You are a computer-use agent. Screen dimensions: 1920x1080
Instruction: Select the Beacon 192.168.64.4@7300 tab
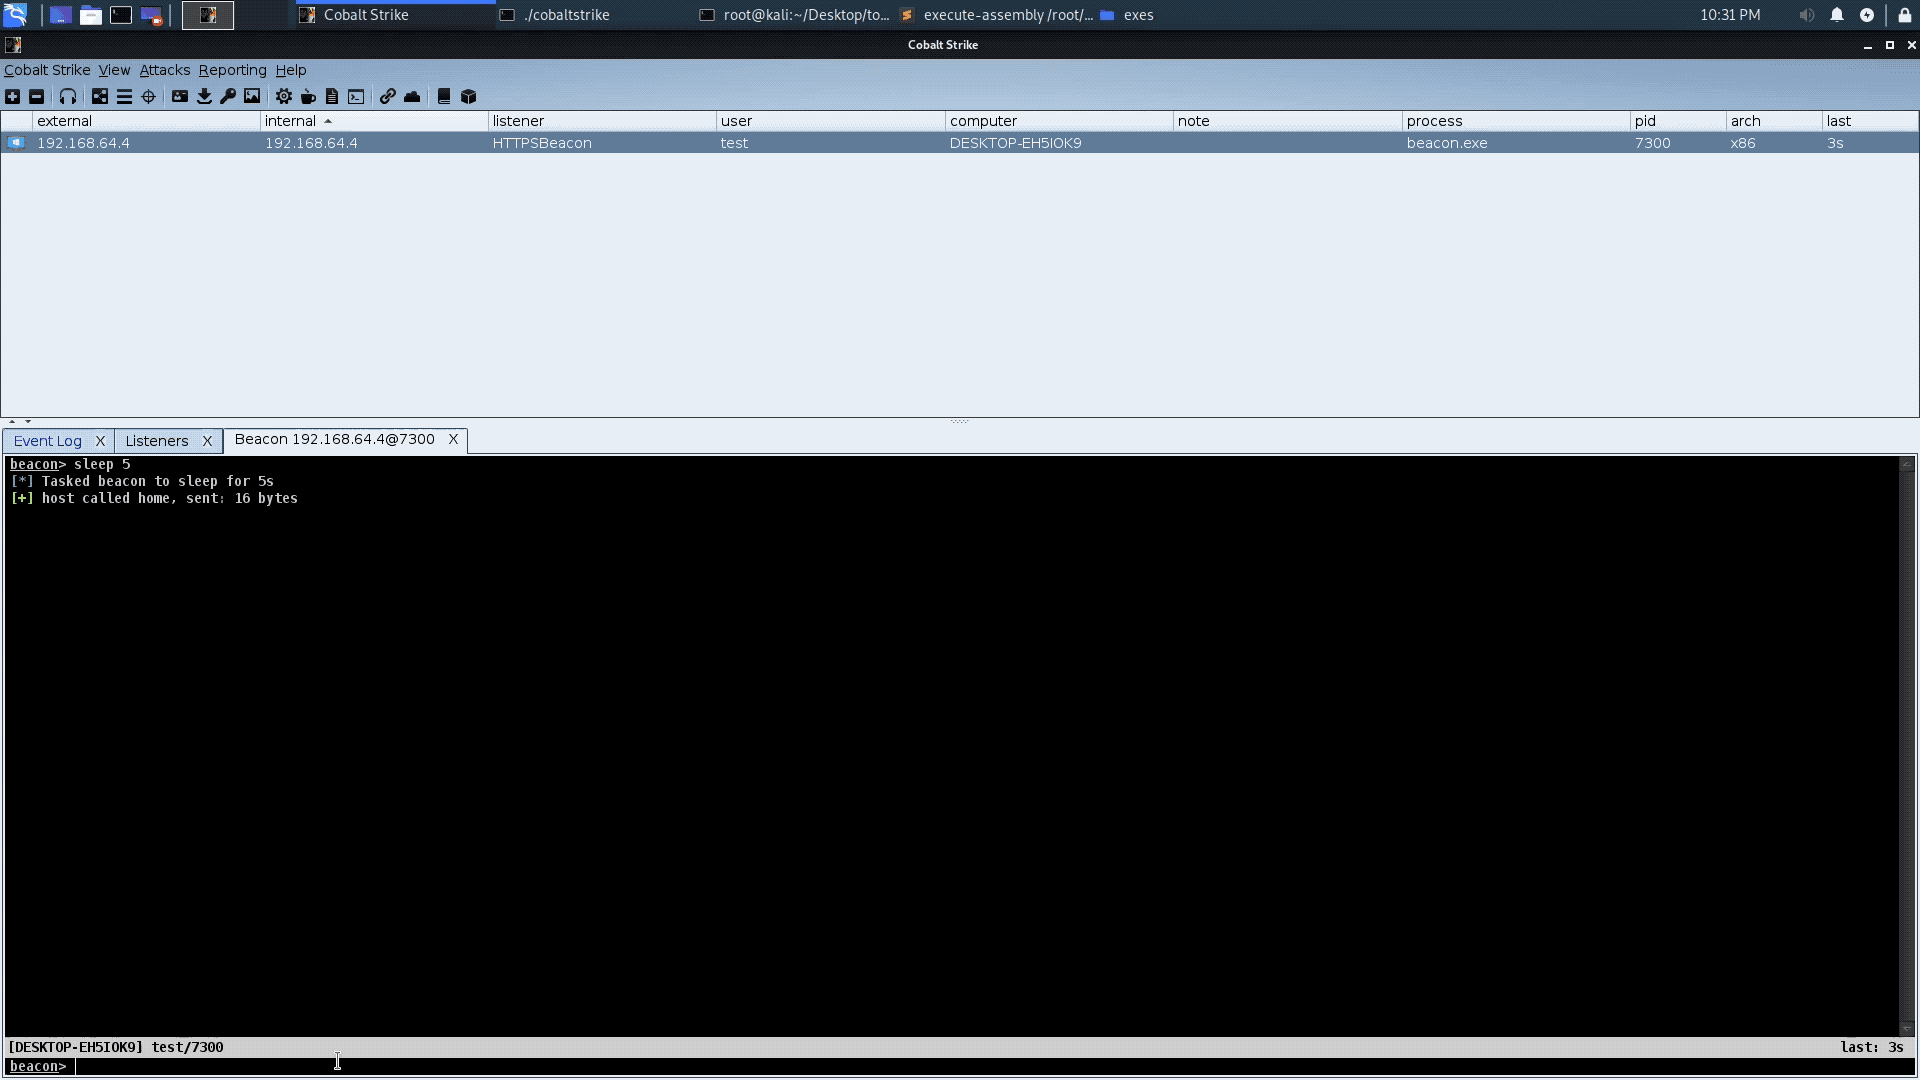tap(335, 439)
